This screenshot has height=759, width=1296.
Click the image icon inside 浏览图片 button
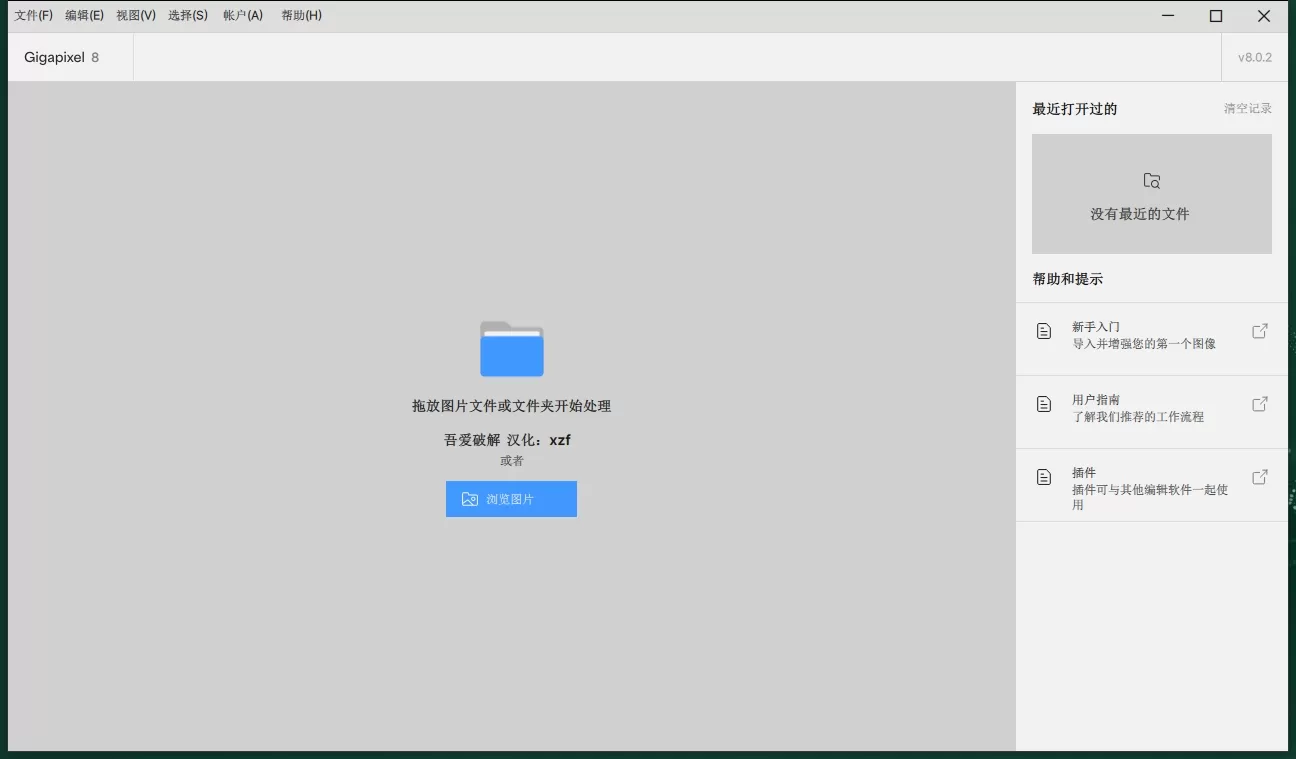470,498
